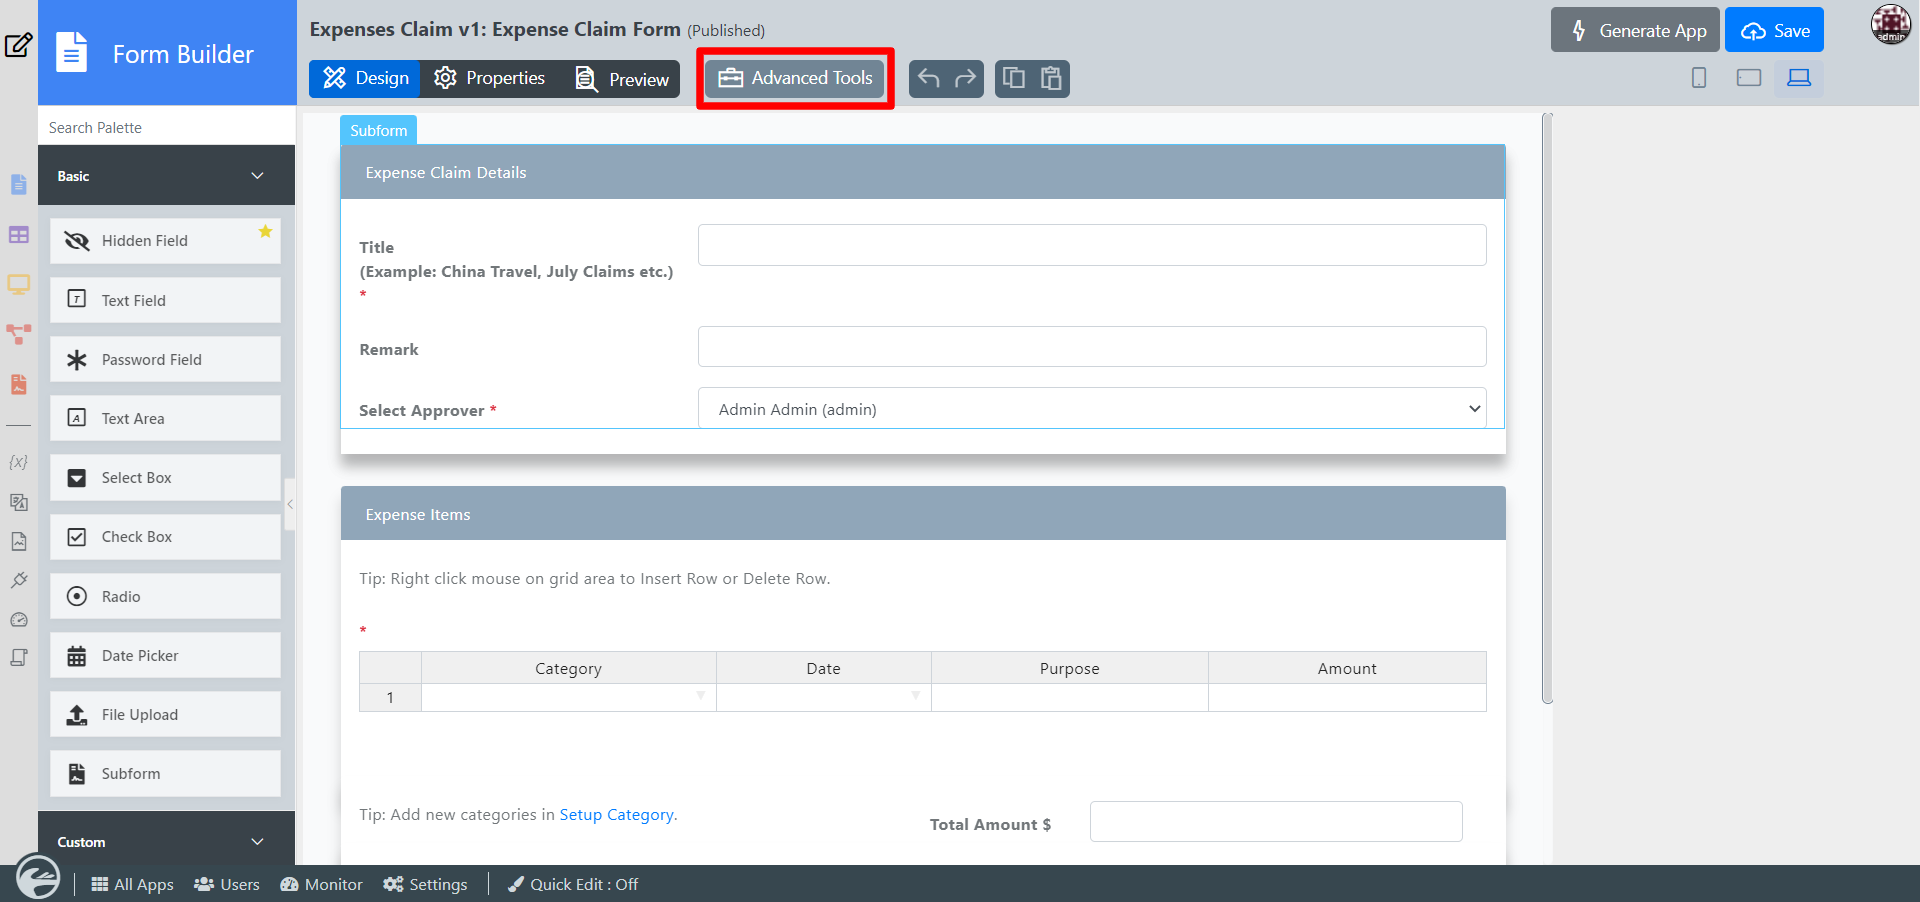Select the Check Box palette element
1920x902 pixels.
(x=165, y=537)
